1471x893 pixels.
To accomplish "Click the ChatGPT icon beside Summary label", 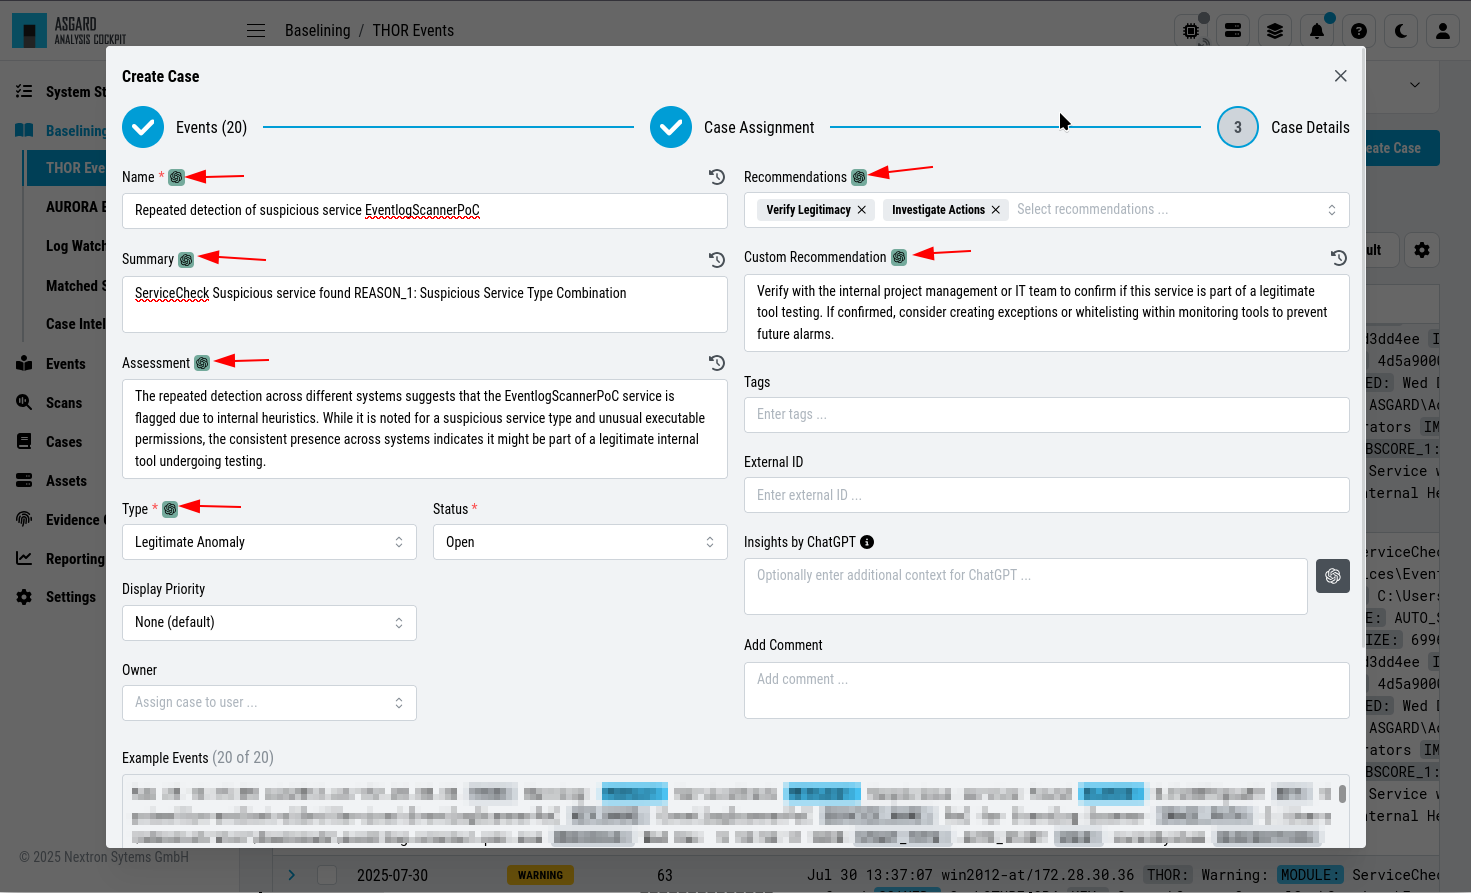I will pos(186,260).
